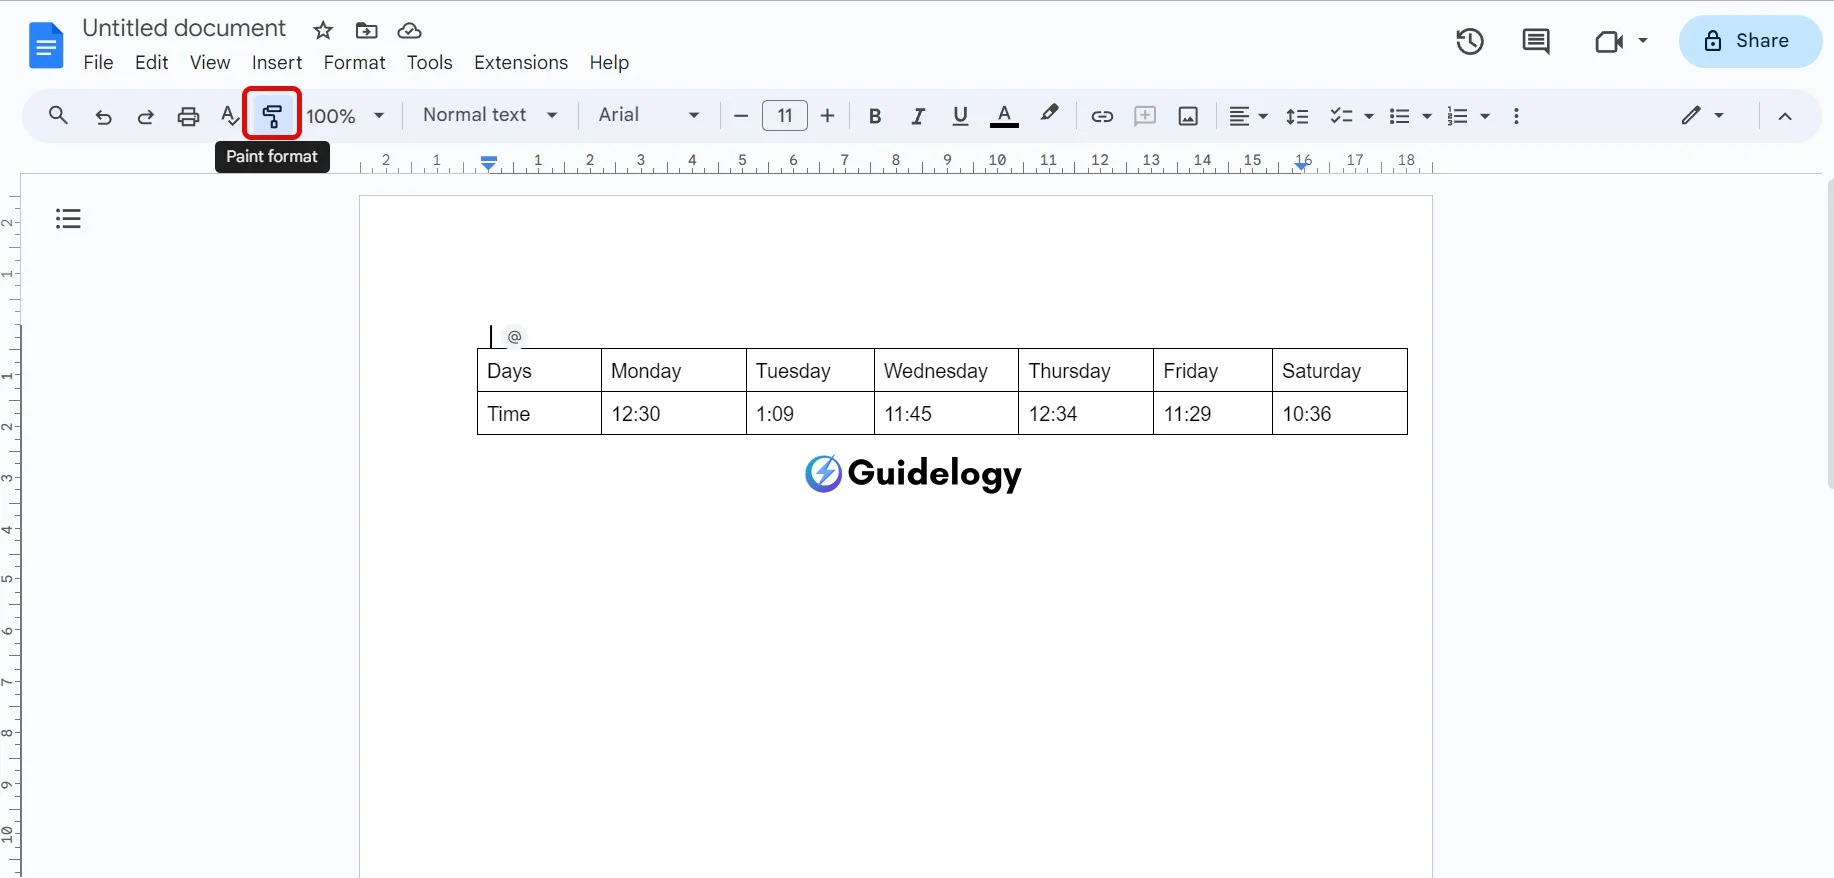Open the text alignment dropdown
The height and width of the screenshot is (878, 1834).
pos(1248,116)
